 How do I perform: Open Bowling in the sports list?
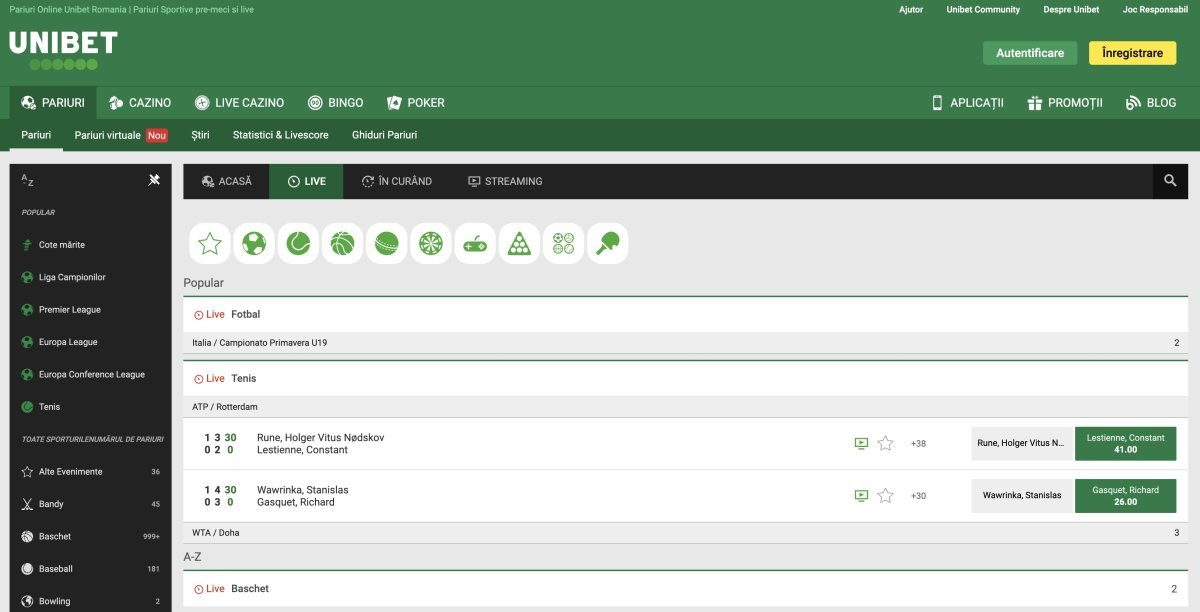[90, 601]
